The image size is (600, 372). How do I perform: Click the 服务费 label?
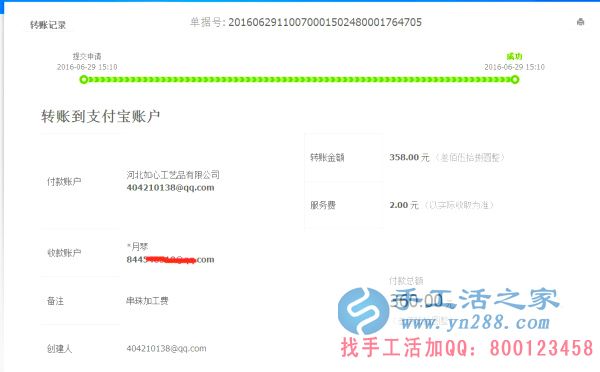point(323,205)
